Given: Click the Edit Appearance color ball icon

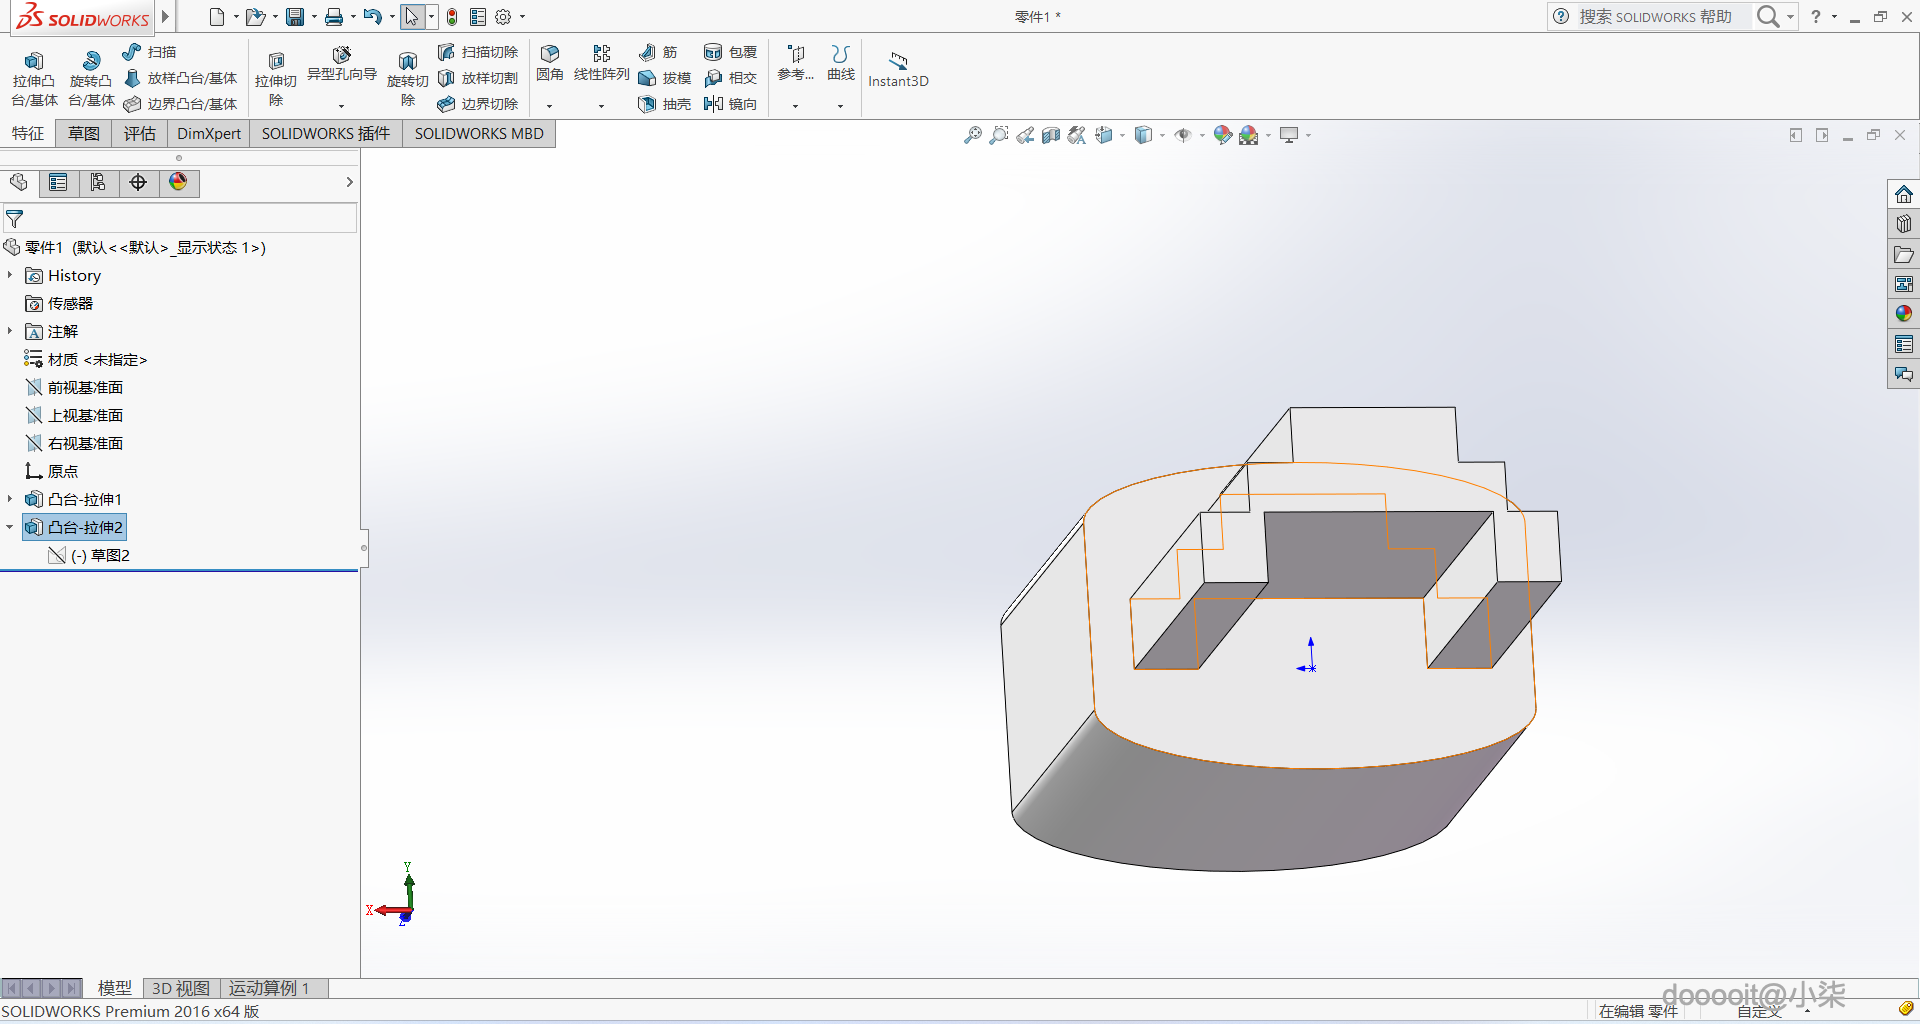Looking at the screenshot, I should pos(1222,135).
